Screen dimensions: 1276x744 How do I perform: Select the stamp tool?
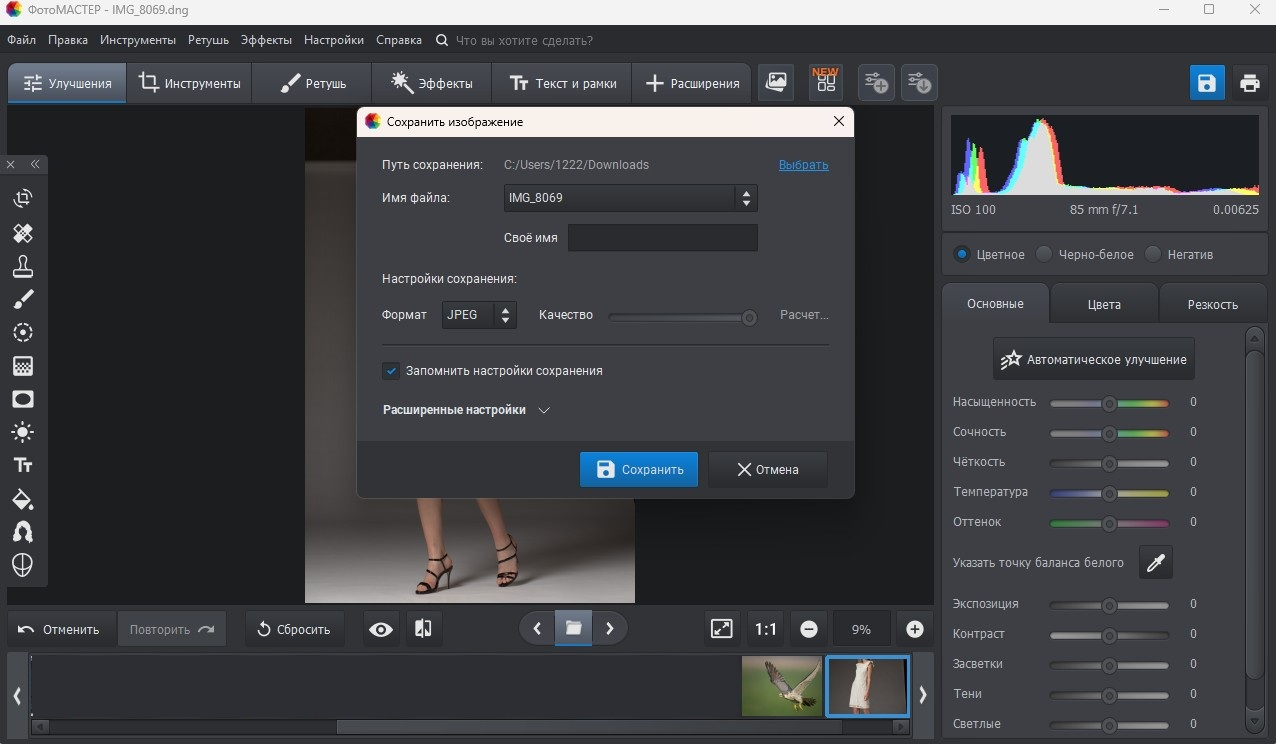[23, 266]
